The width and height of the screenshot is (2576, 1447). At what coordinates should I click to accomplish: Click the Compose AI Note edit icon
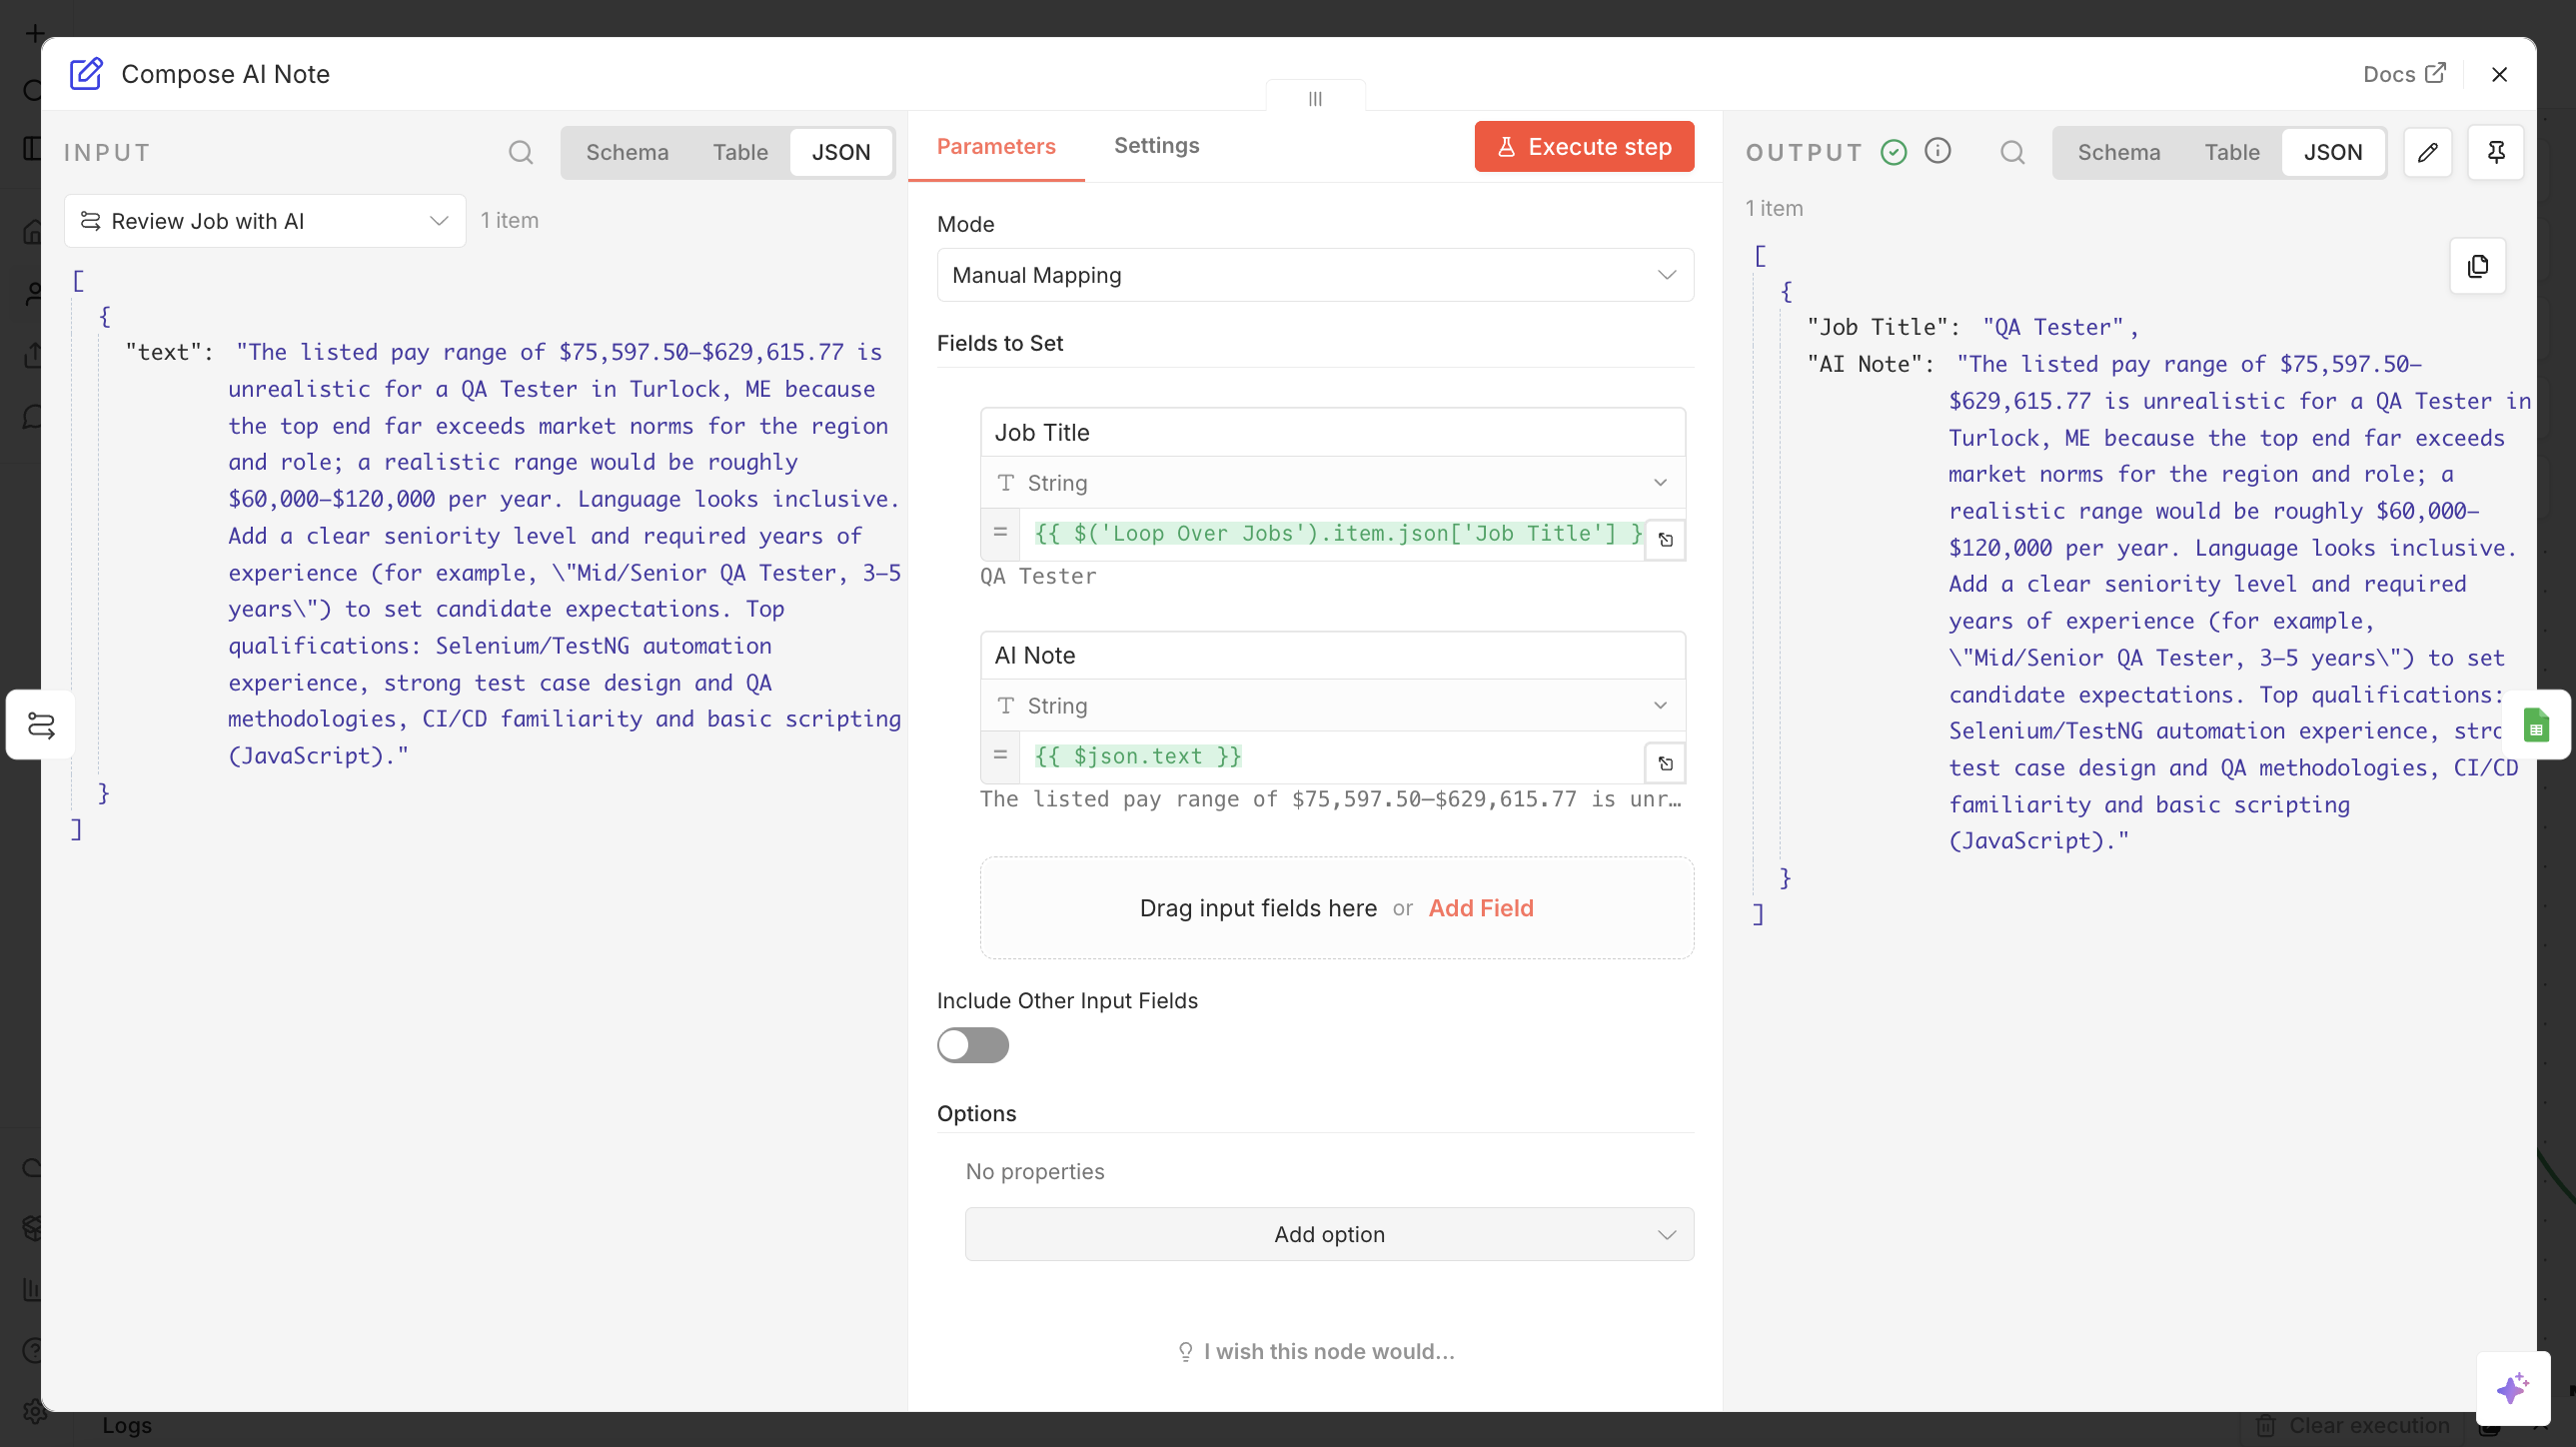pyautogui.click(x=86, y=74)
